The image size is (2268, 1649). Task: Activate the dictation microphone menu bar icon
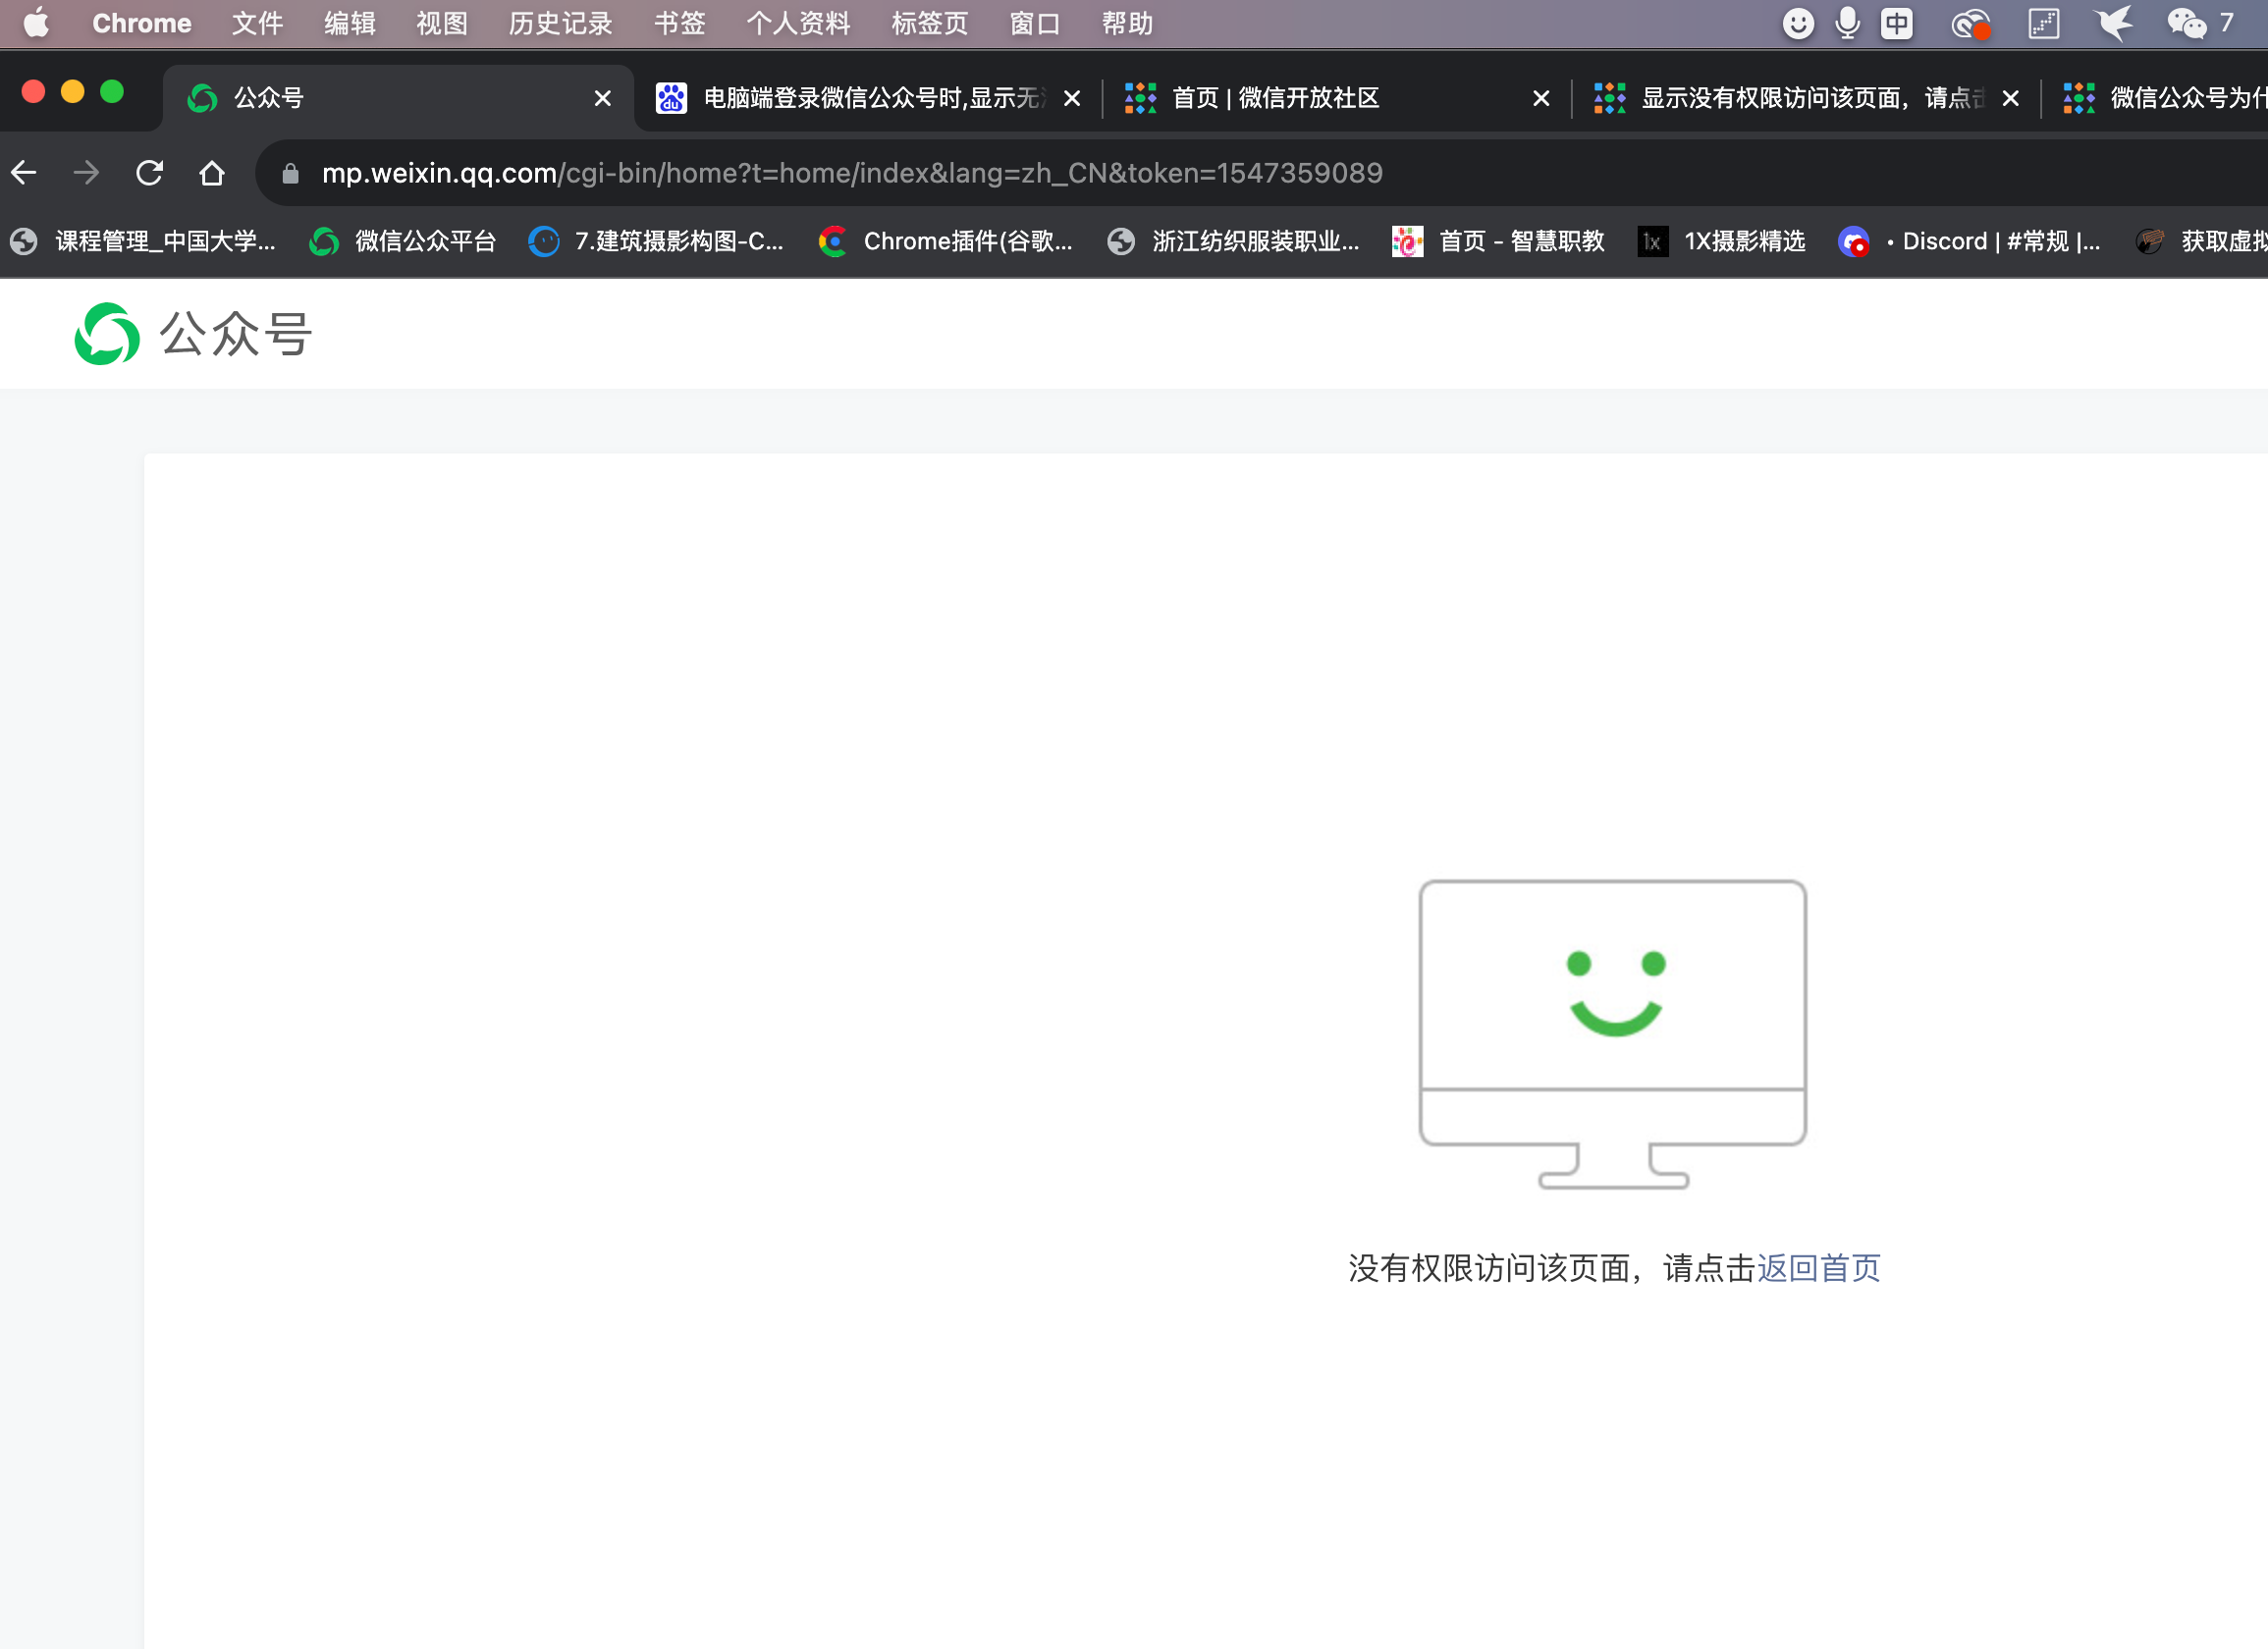pyautogui.click(x=1846, y=22)
